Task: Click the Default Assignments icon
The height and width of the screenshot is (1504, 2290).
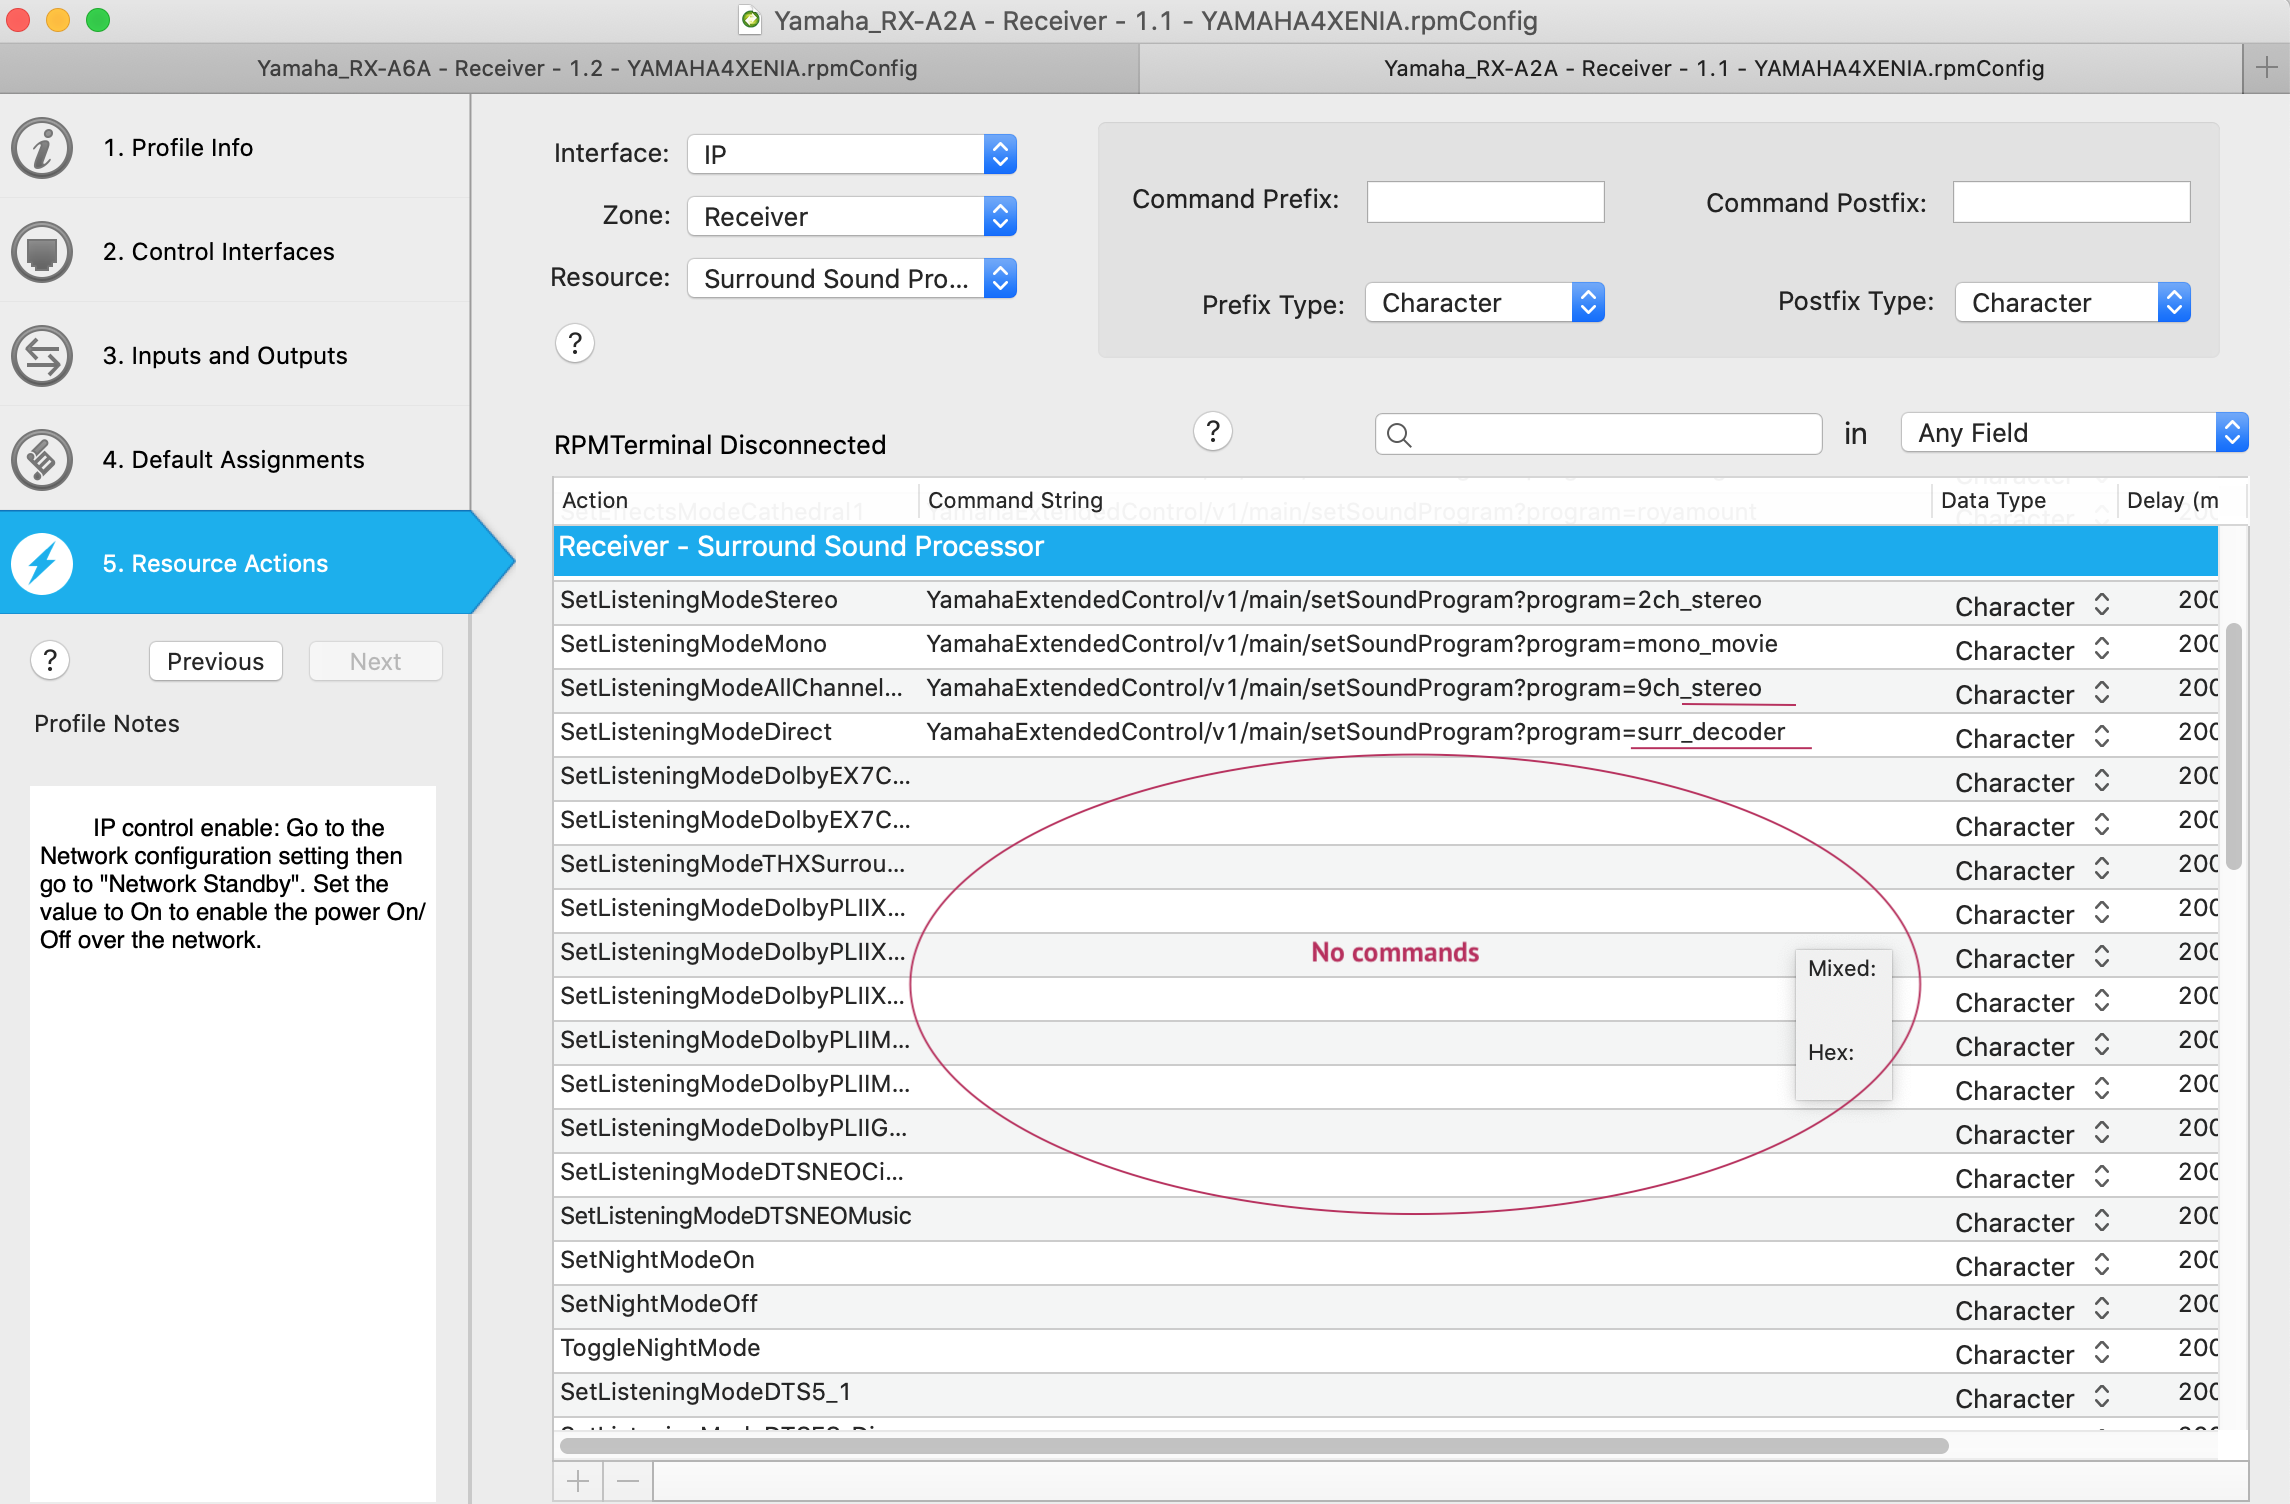Action: pos(42,460)
